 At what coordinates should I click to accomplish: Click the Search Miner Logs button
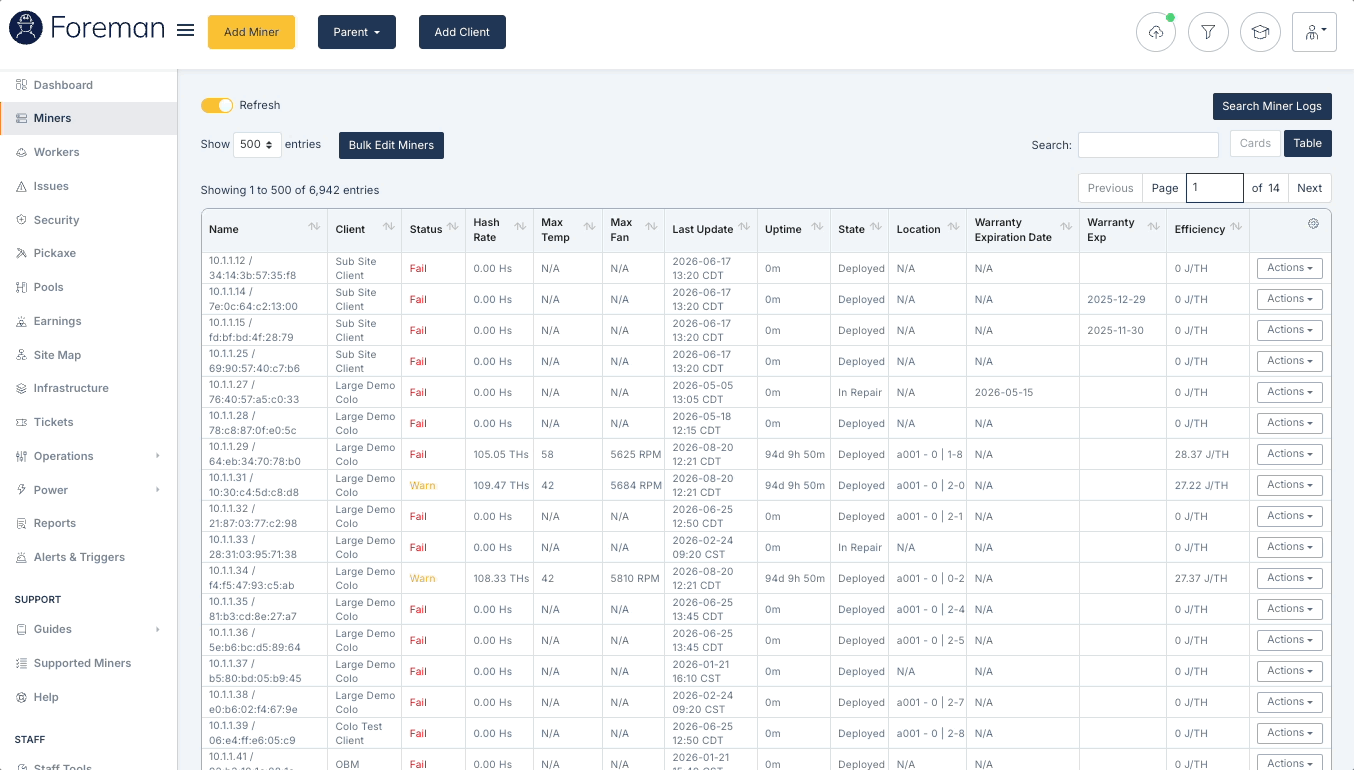1271,106
